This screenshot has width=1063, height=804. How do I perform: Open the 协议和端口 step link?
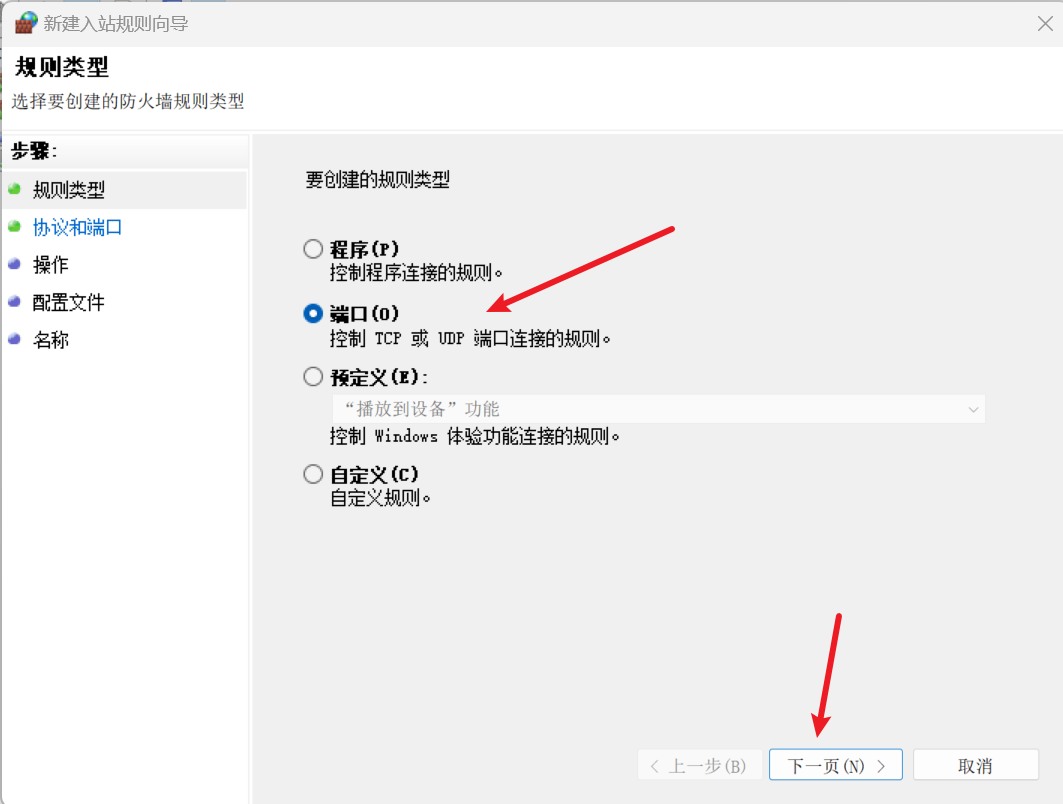(77, 227)
